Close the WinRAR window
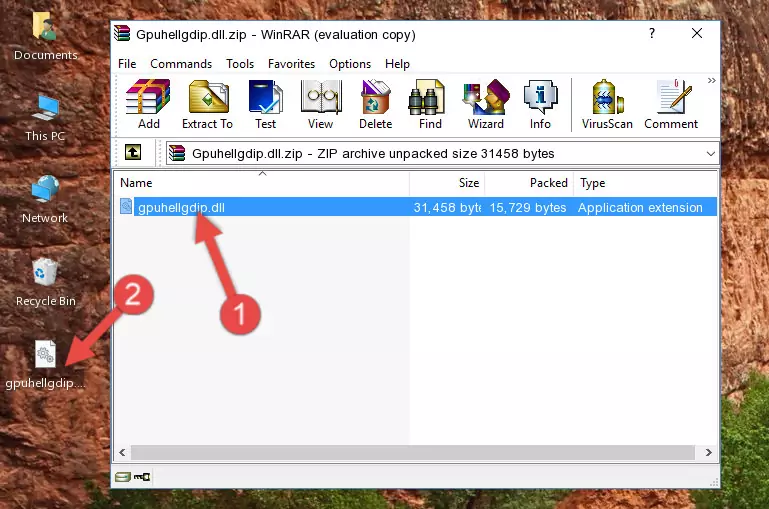This screenshot has height=509, width=769. point(697,33)
